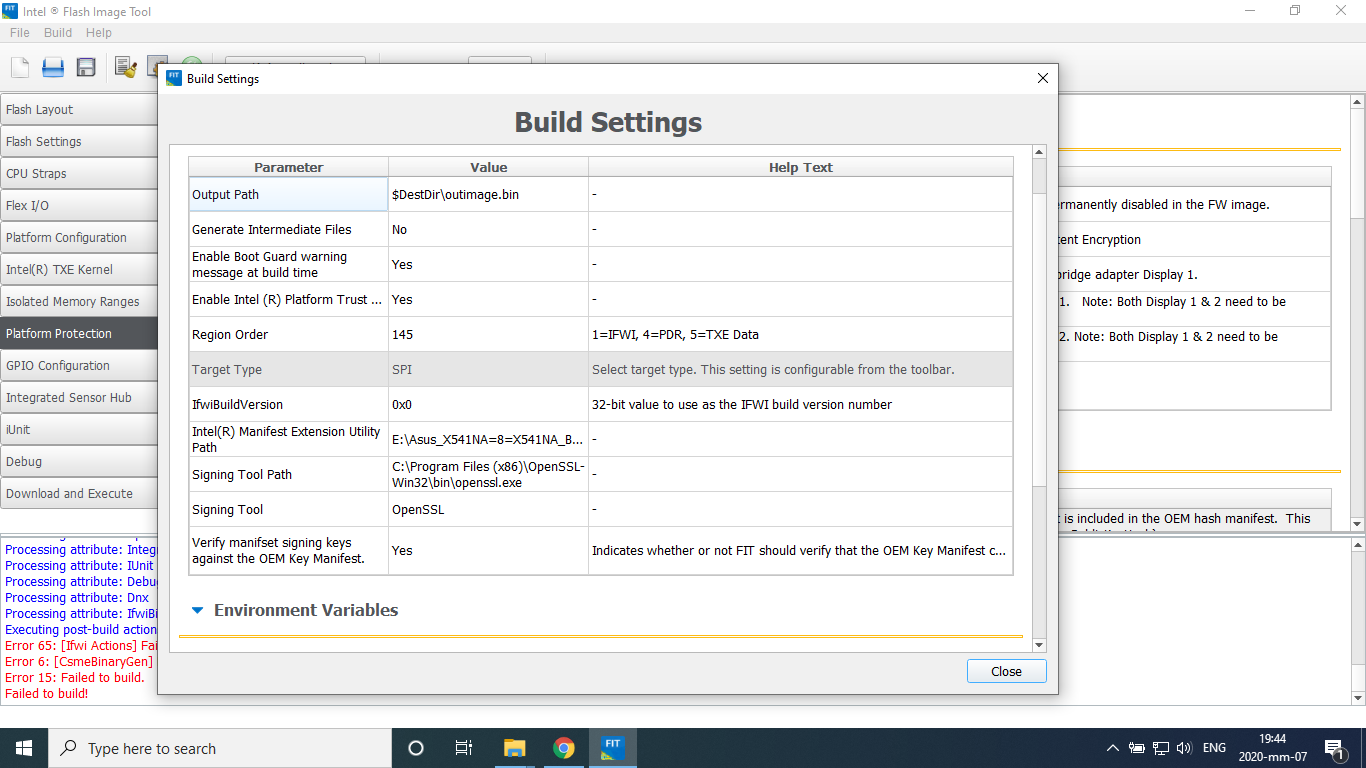Viewport: 1366px width, 768px height.
Task: Select the Platform Protection tab
Action: pos(79,333)
